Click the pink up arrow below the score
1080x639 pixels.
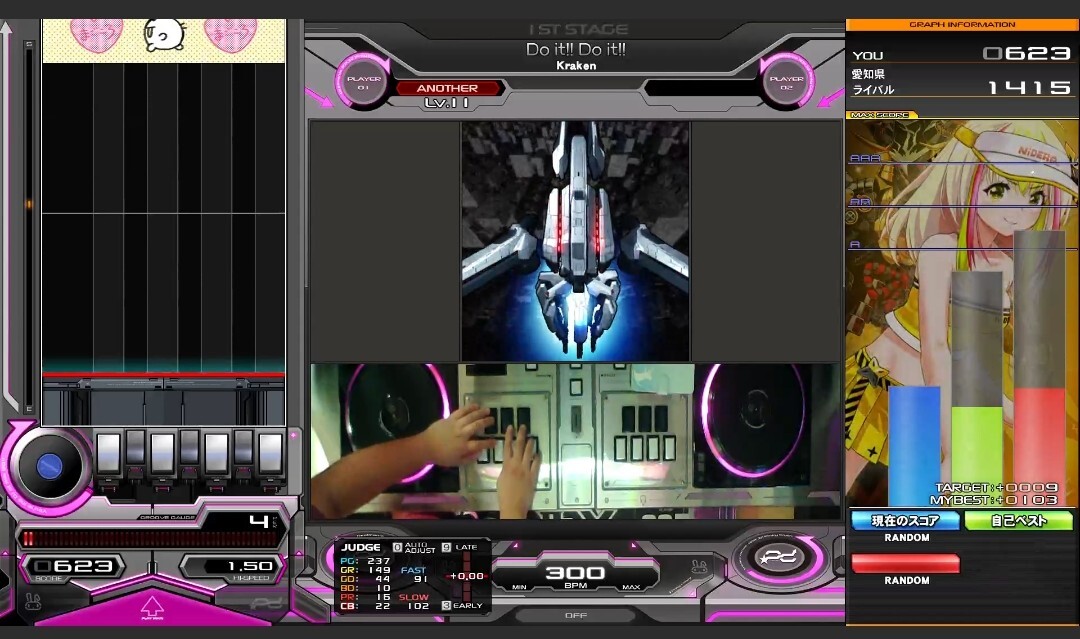tap(152, 607)
